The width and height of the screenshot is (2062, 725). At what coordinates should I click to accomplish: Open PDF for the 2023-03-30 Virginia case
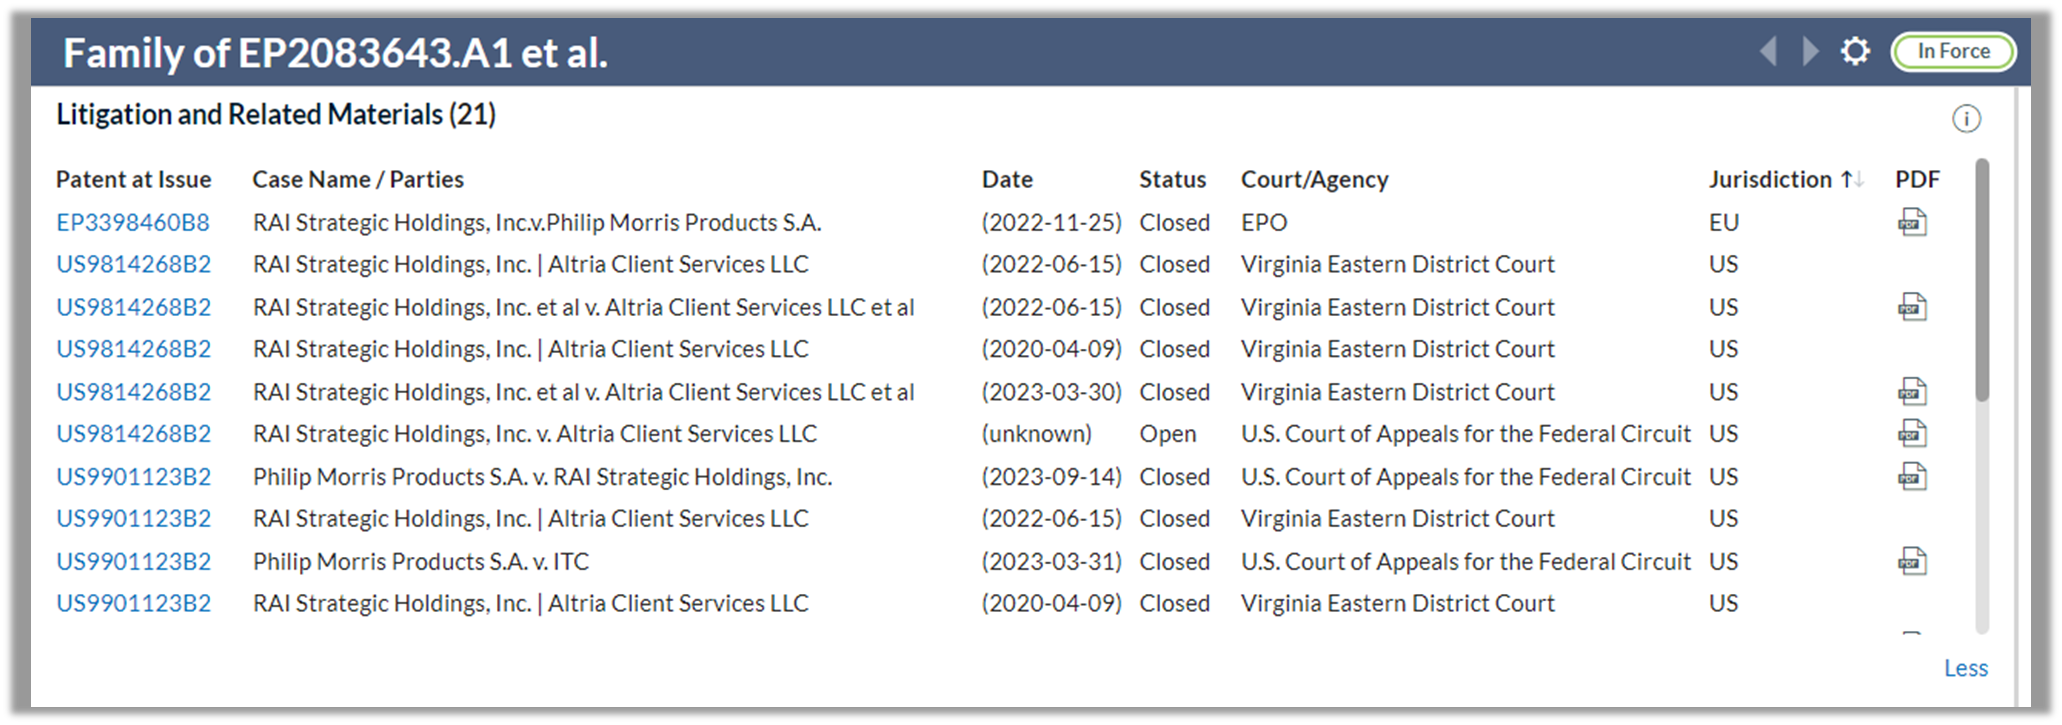[x=1912, y=392]
